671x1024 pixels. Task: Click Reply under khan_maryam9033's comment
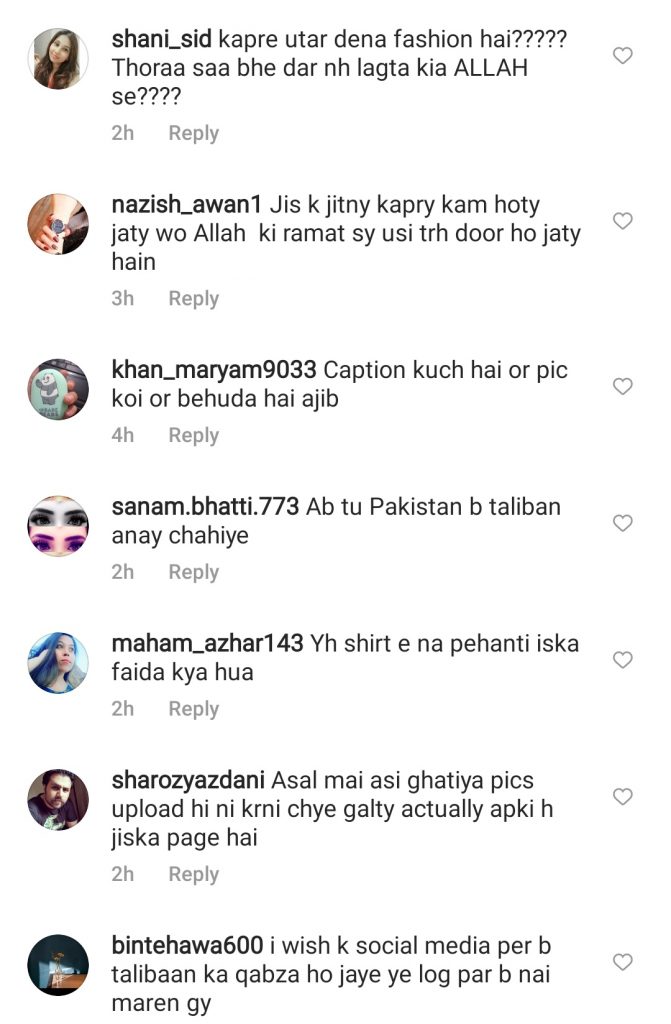193,435
